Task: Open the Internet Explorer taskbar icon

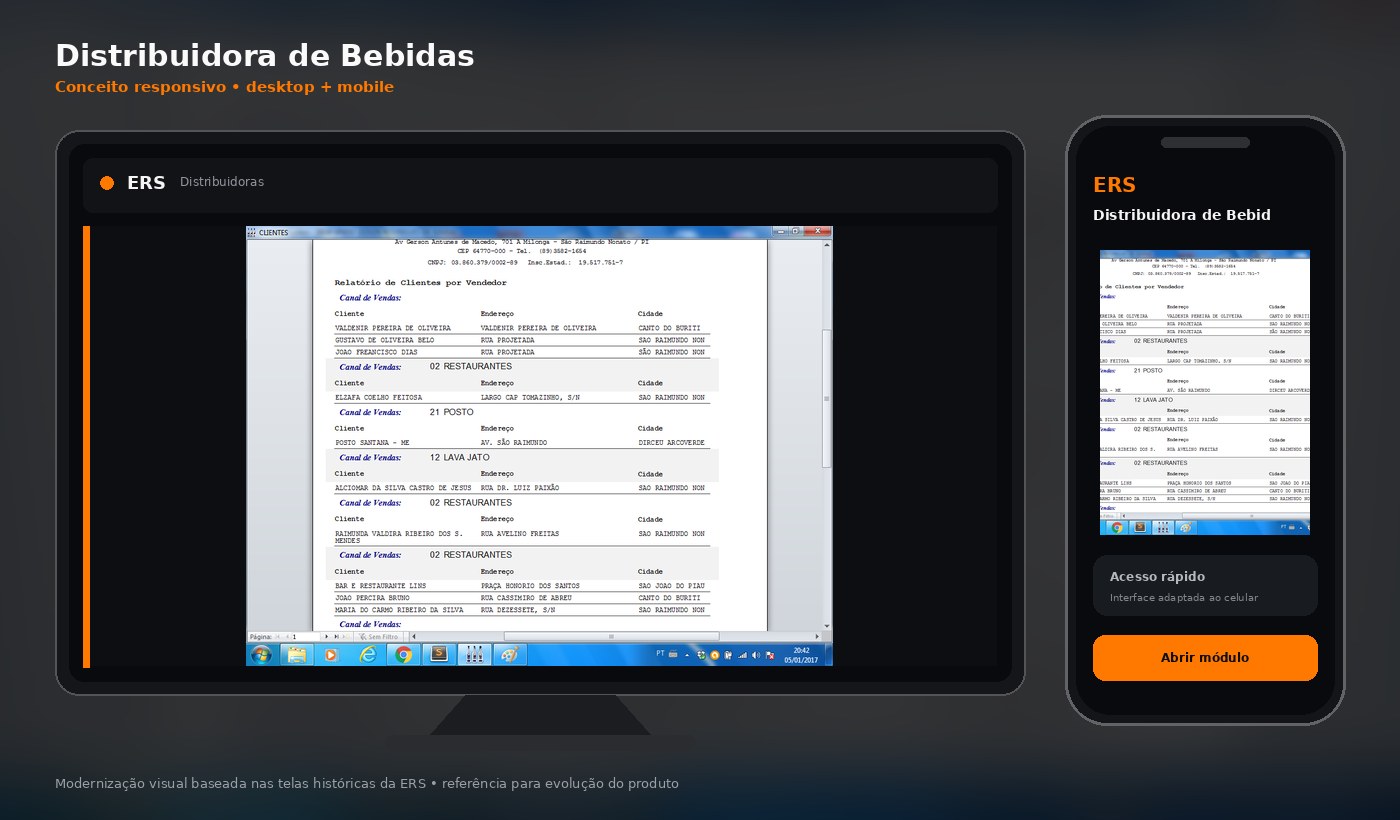Action: [368, 655]
